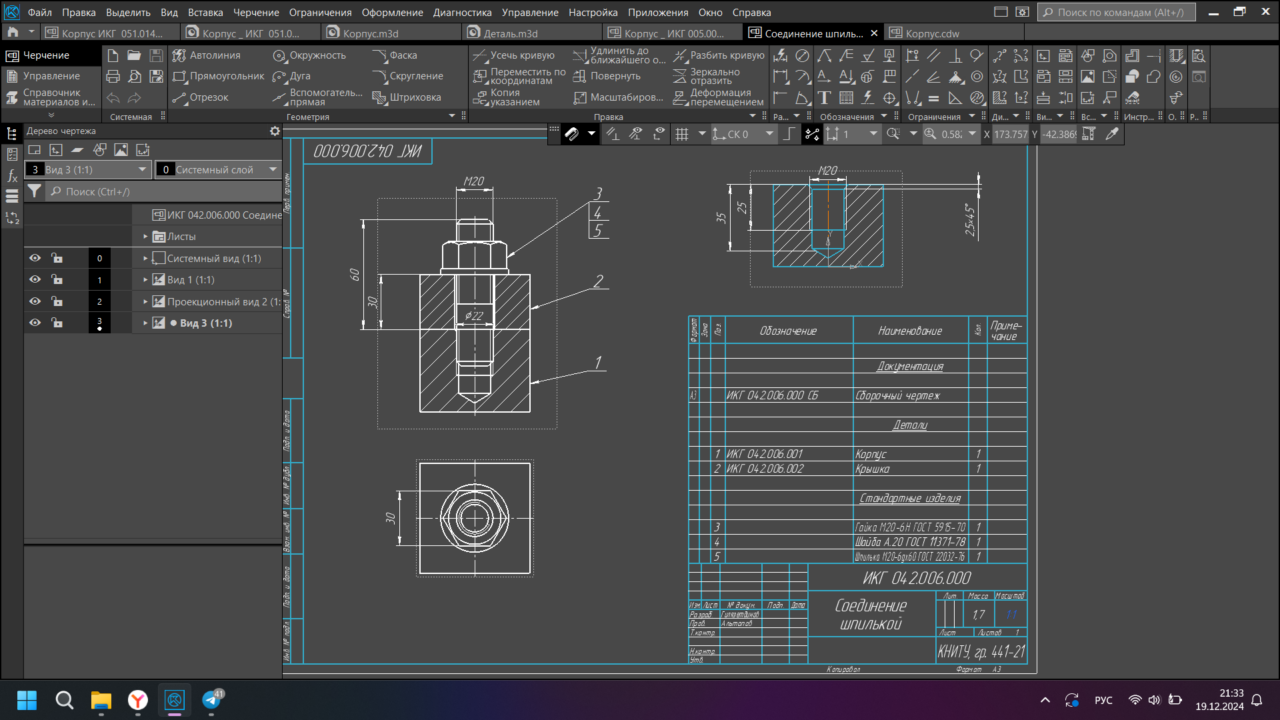
Task: Select the Прямоугольник tool
Action: pos(217,76)
